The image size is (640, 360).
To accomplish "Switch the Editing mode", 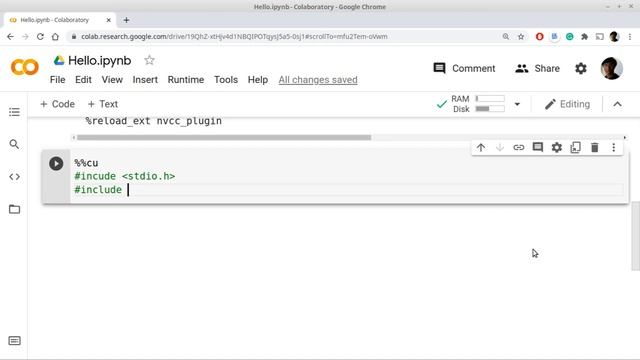I will [x=567, y=104].
